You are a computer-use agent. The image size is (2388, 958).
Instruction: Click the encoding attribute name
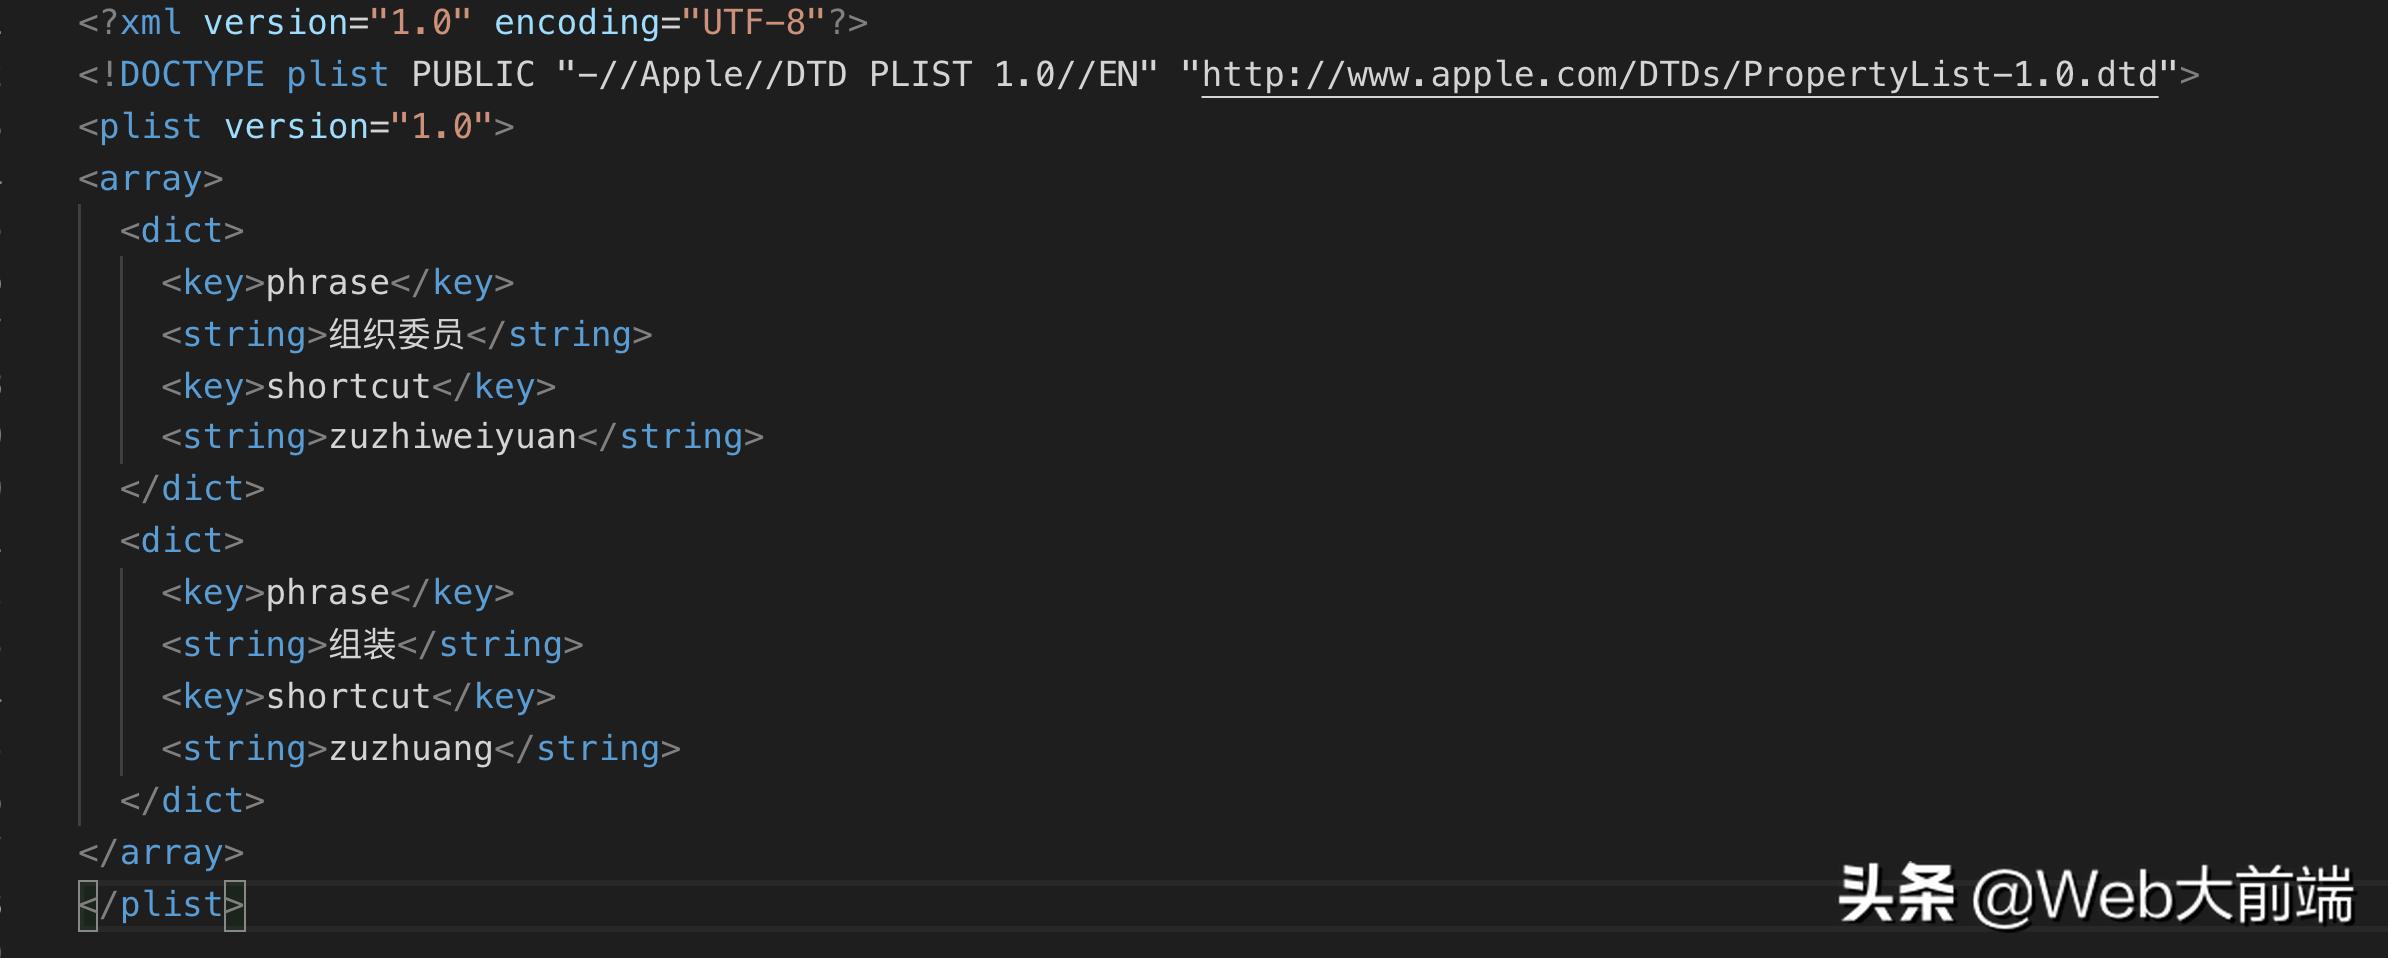tap(577, 23)
